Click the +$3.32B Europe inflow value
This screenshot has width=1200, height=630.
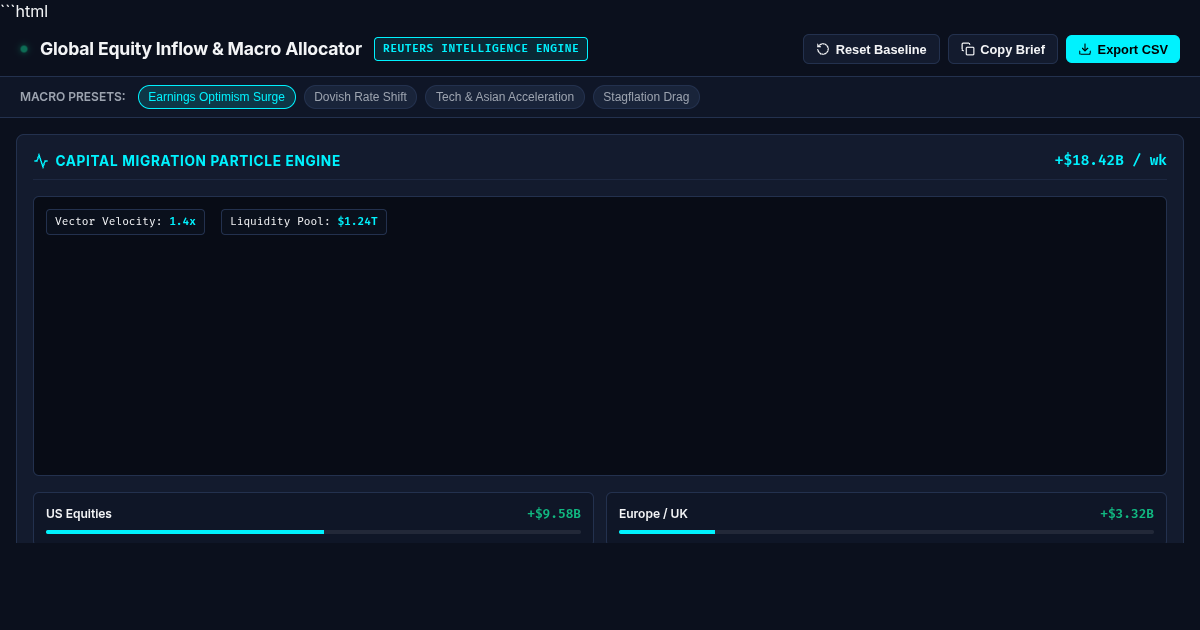click(1127, 514)
